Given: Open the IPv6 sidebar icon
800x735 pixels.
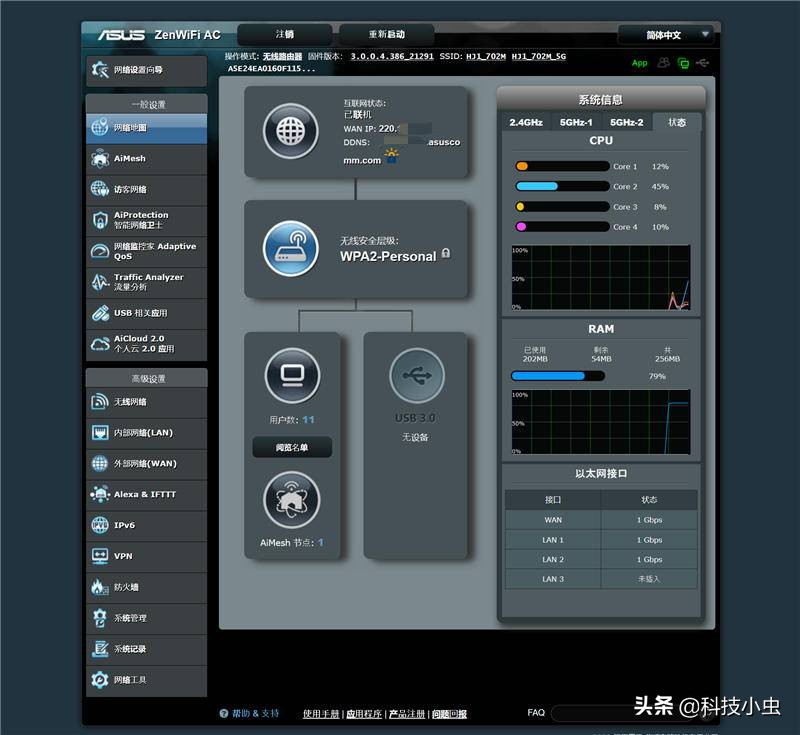Looking at the screenshot, I should coord(100,525).
